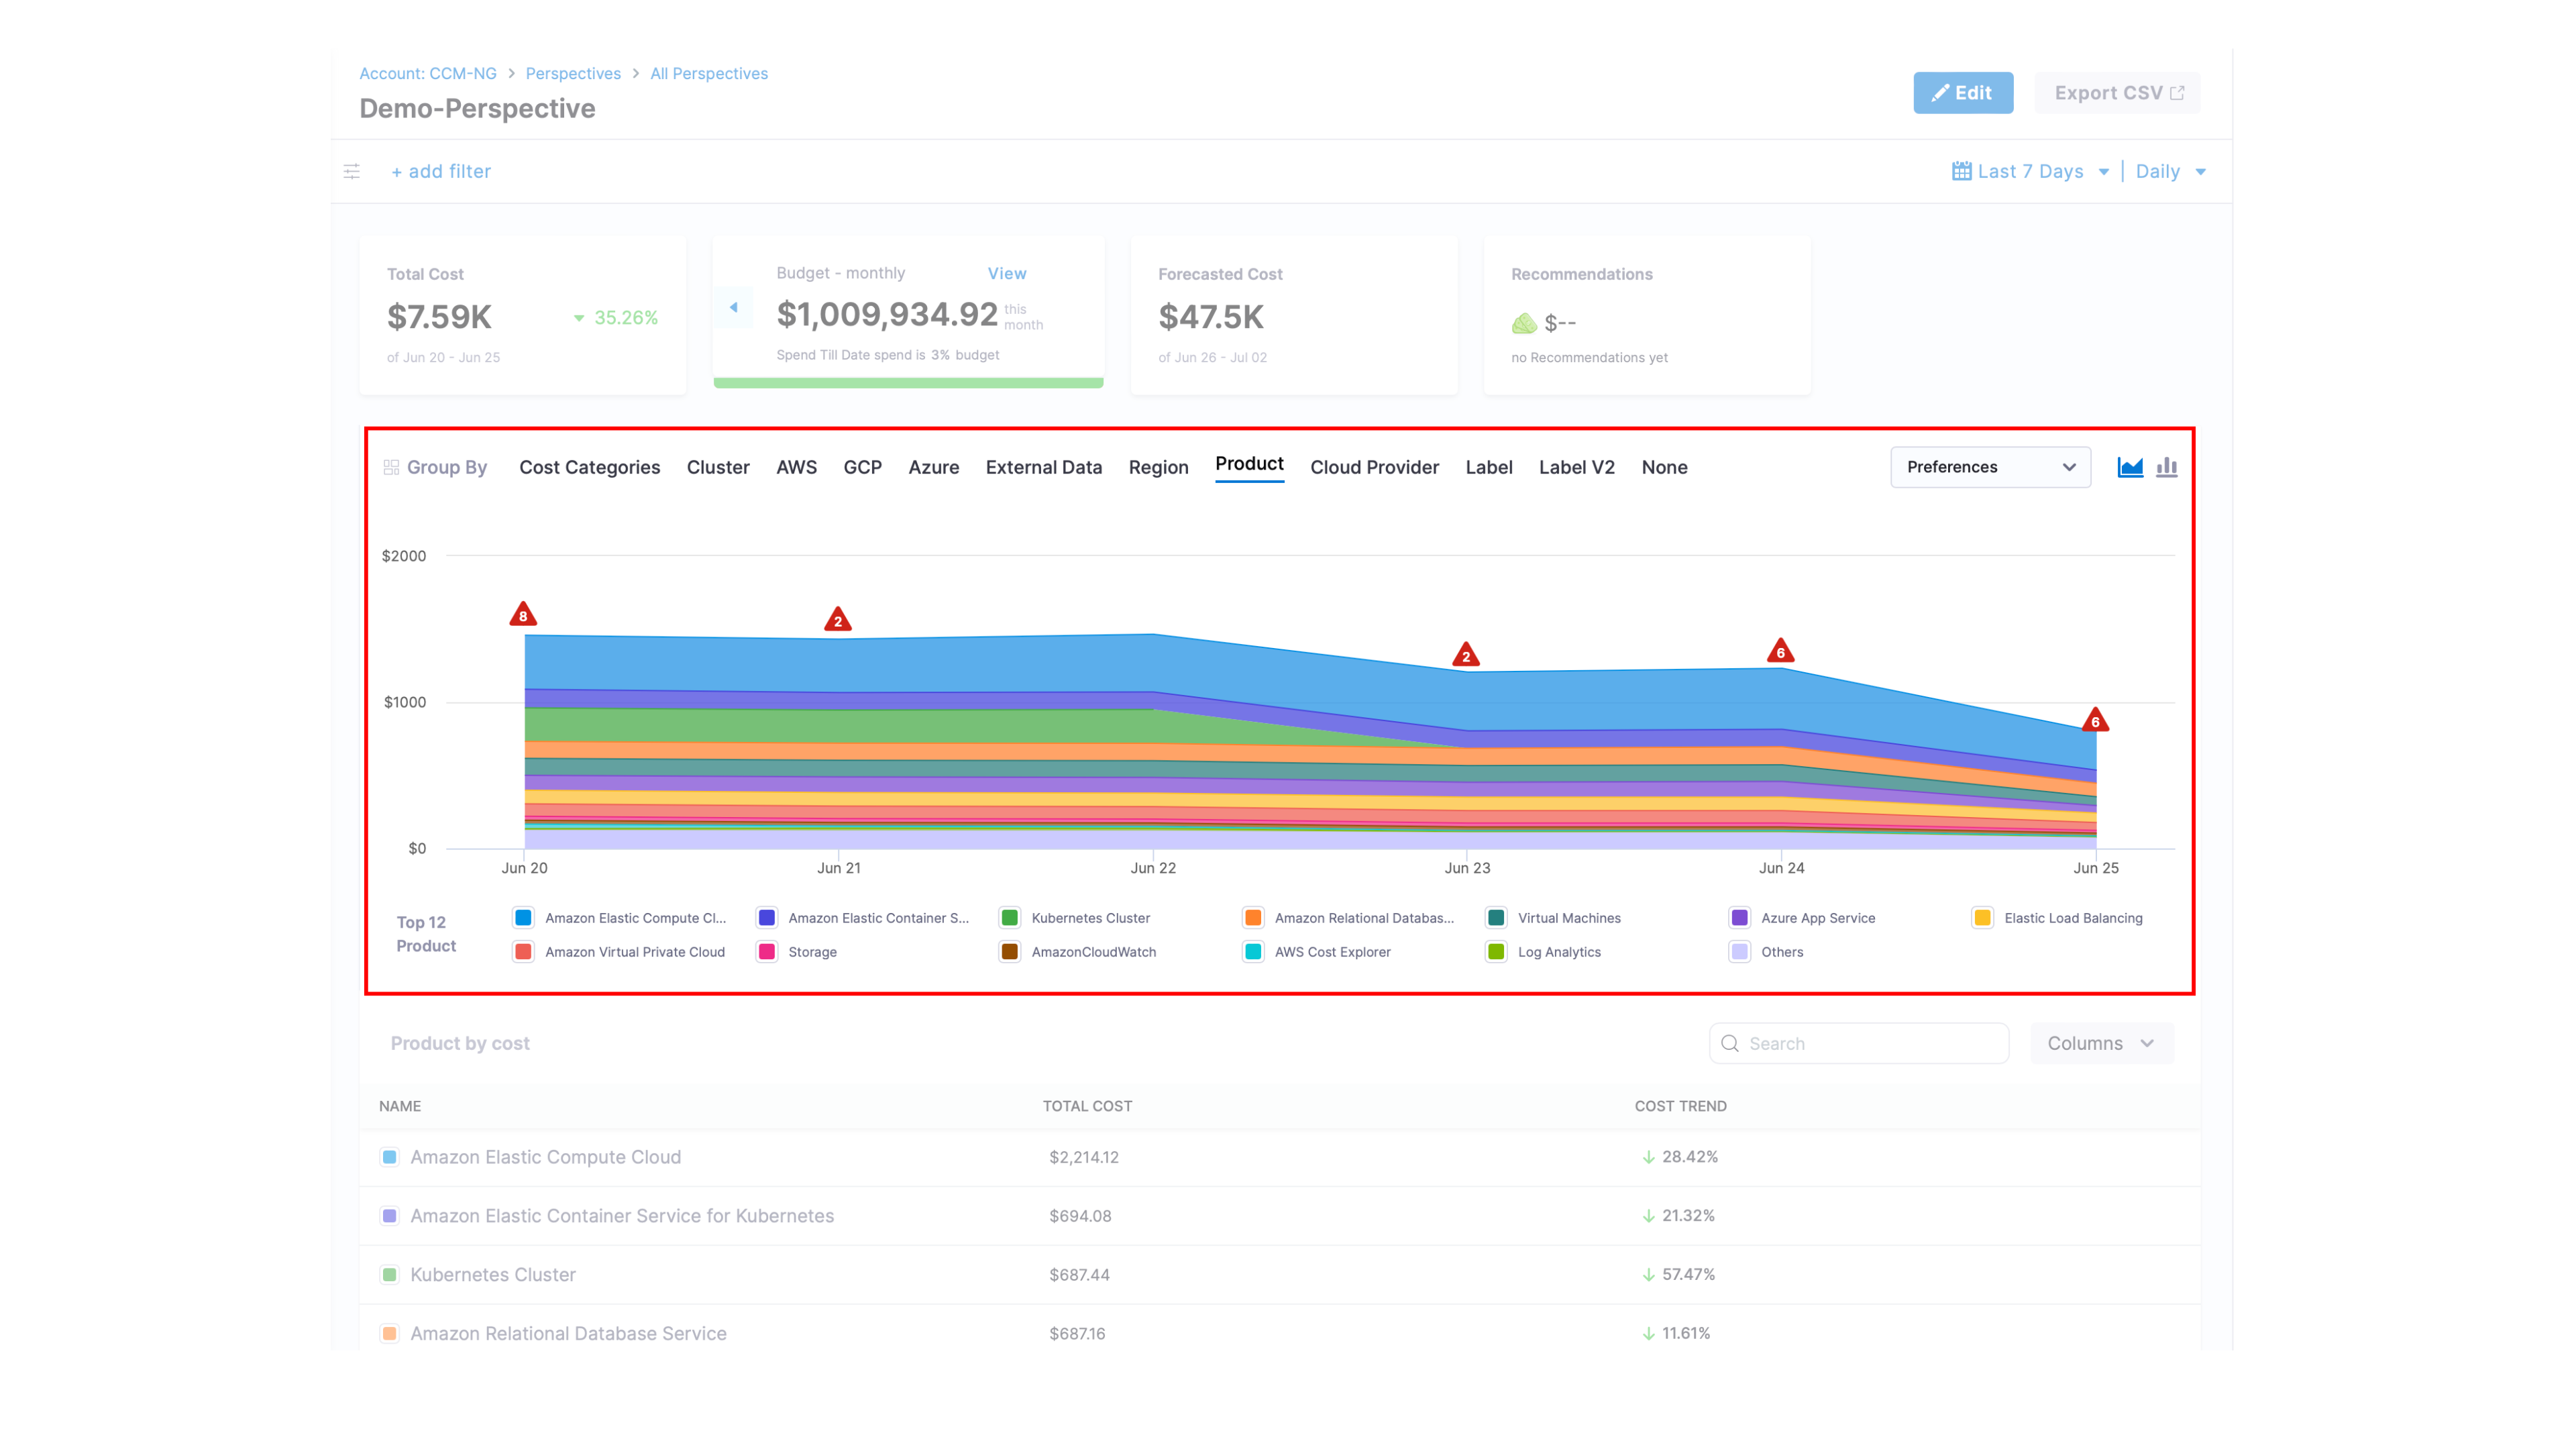Click the budget card left arrow

(x=734, y=308)
